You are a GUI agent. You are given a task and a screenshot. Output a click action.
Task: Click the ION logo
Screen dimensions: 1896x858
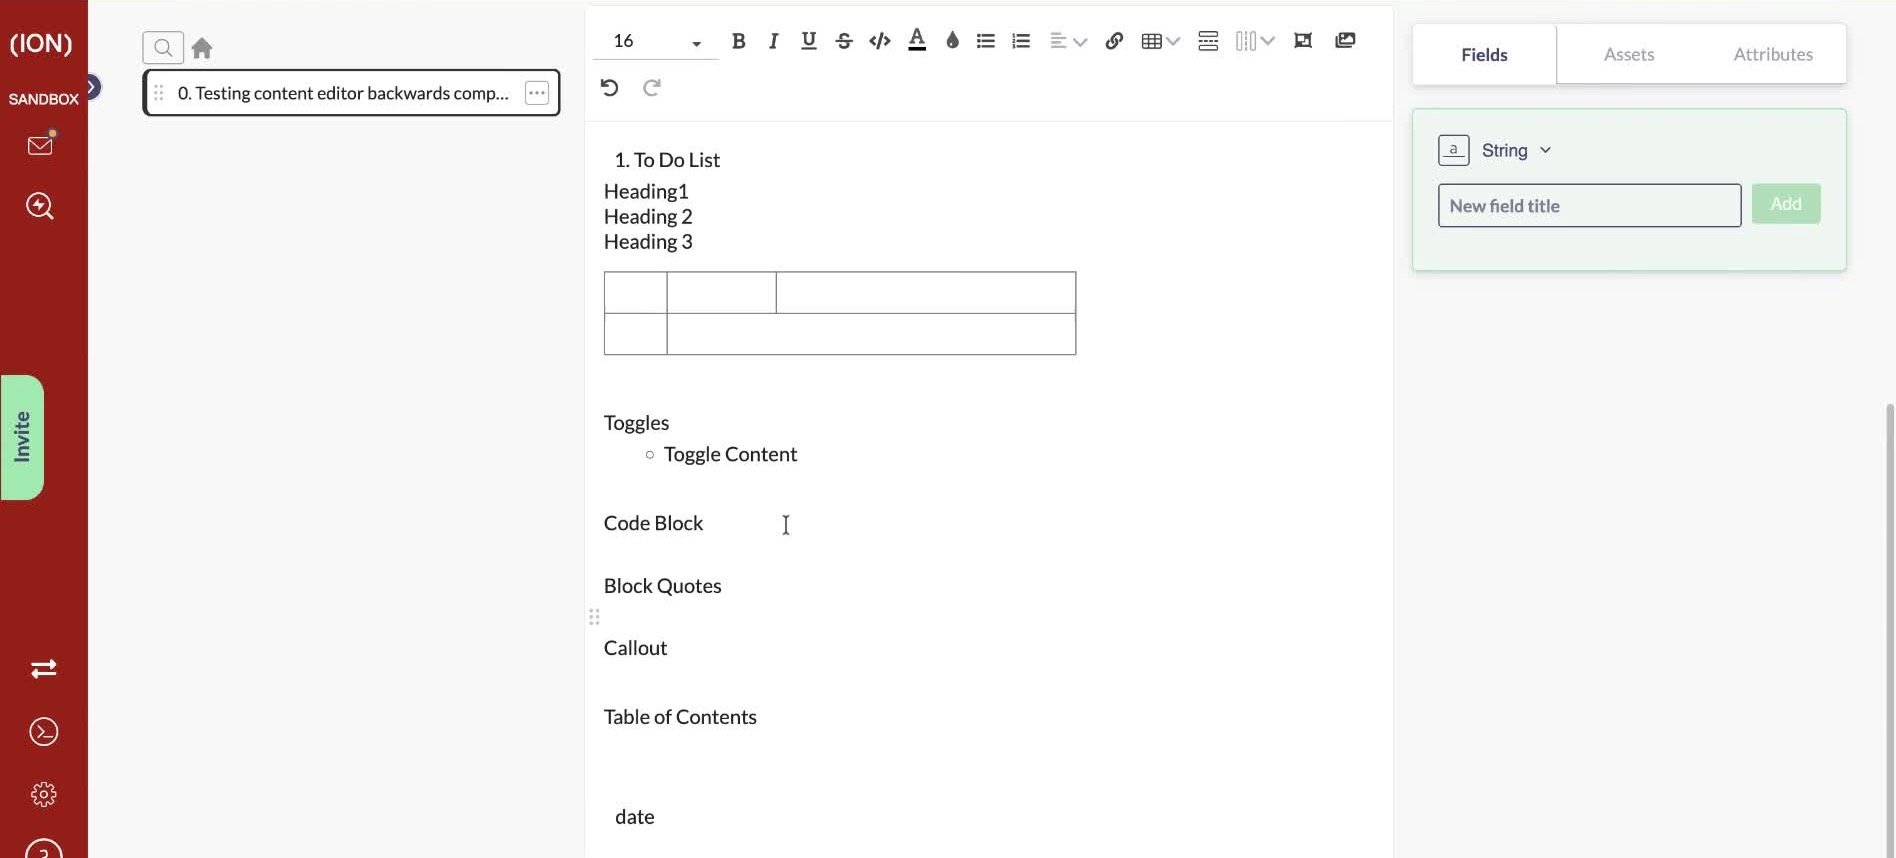(x=41, y=43)
